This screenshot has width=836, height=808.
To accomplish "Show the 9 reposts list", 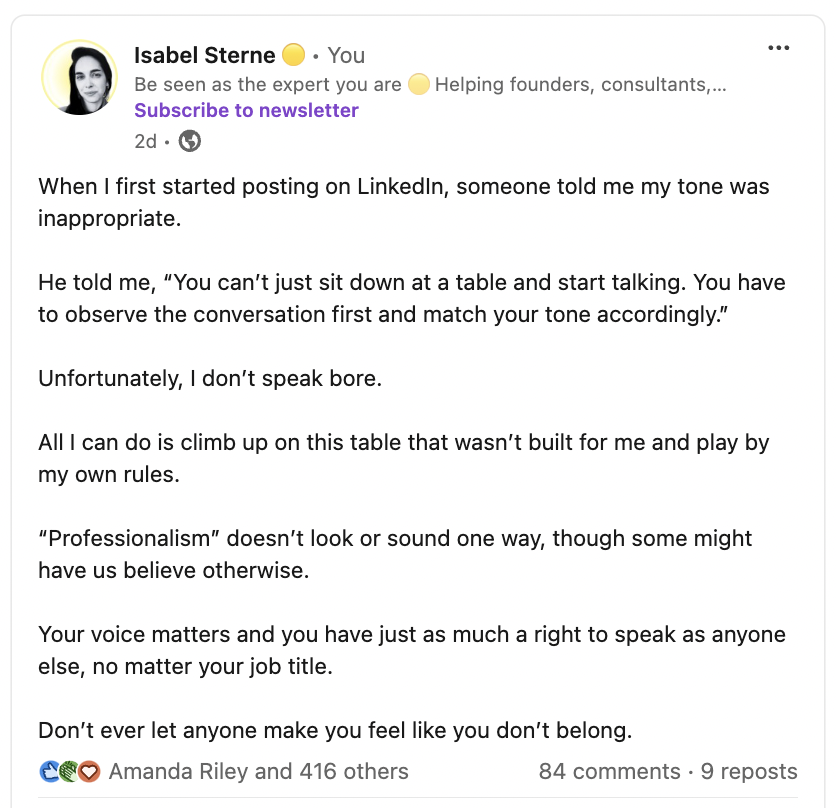I will point(749,772).
